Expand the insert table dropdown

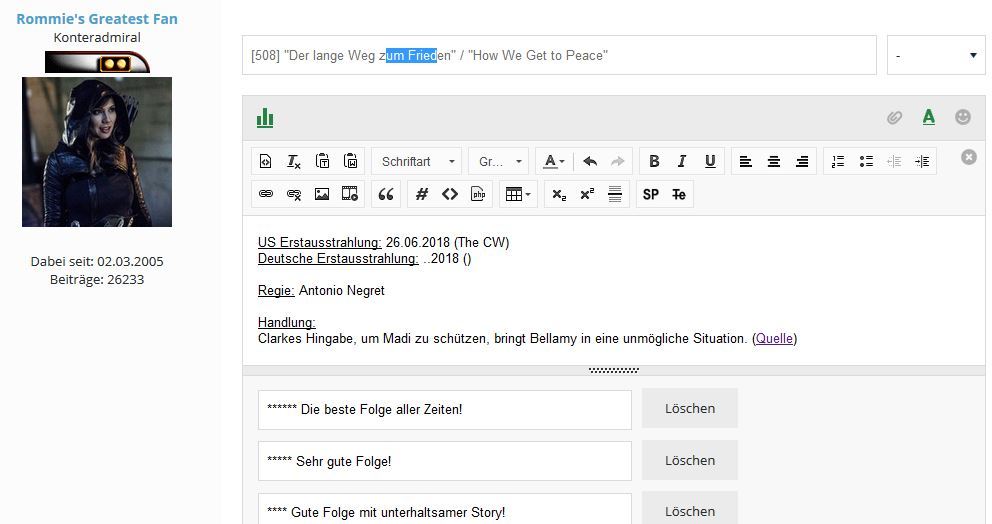[517, 194]
